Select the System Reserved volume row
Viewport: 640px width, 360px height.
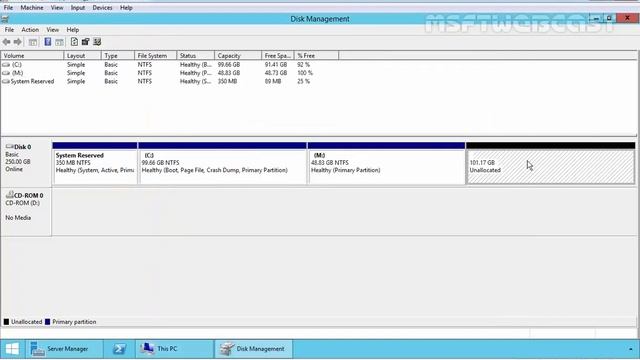pyautogui.click(x=170, y=82)
